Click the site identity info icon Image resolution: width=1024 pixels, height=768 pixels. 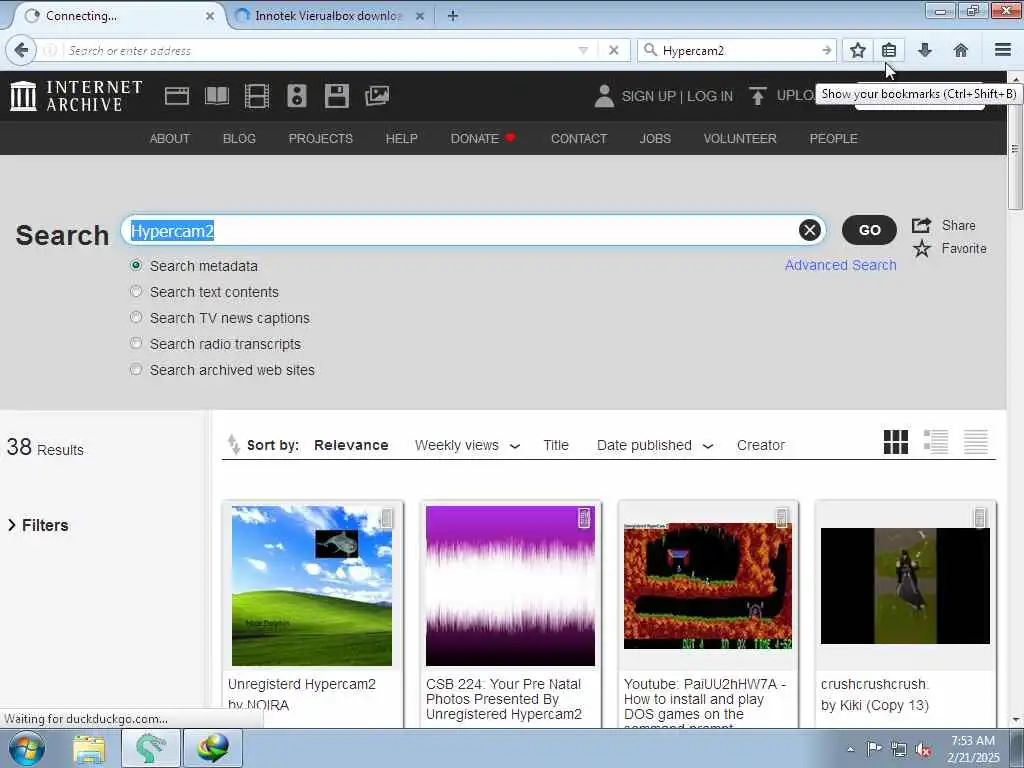[50, 50]
